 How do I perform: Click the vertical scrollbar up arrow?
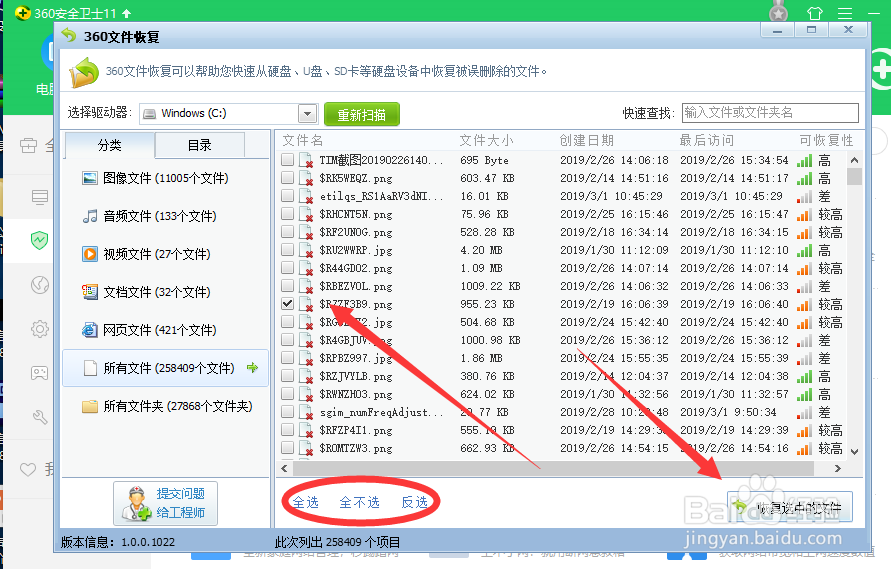tap(854, 160)
